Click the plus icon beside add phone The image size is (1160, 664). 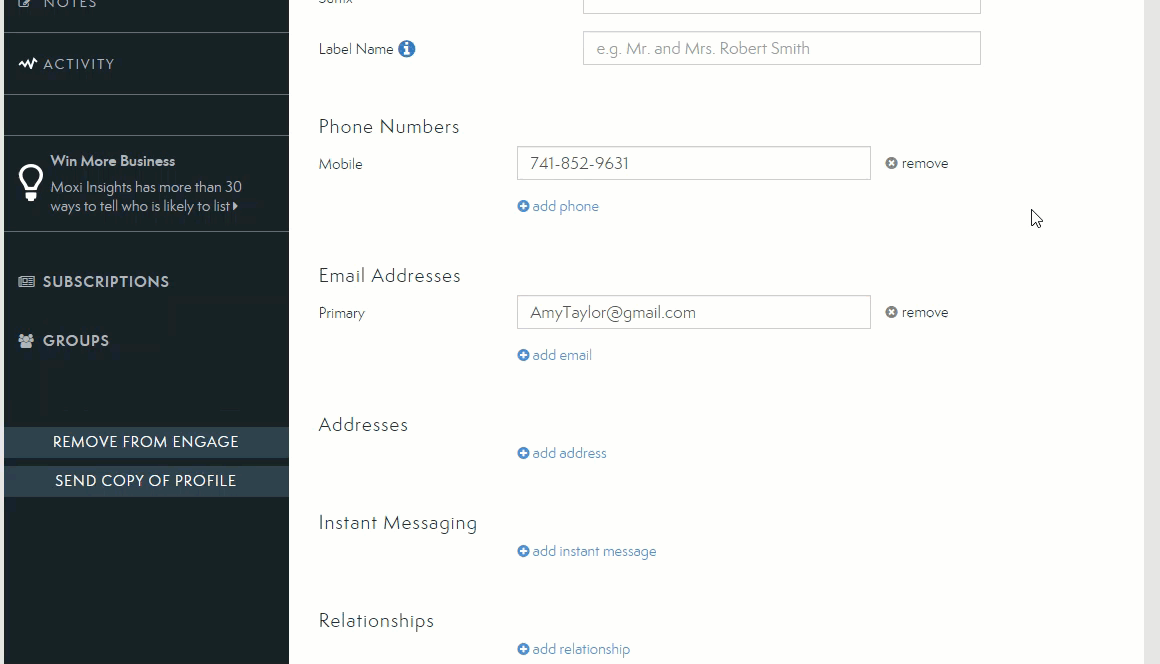(x=523, y=207)
